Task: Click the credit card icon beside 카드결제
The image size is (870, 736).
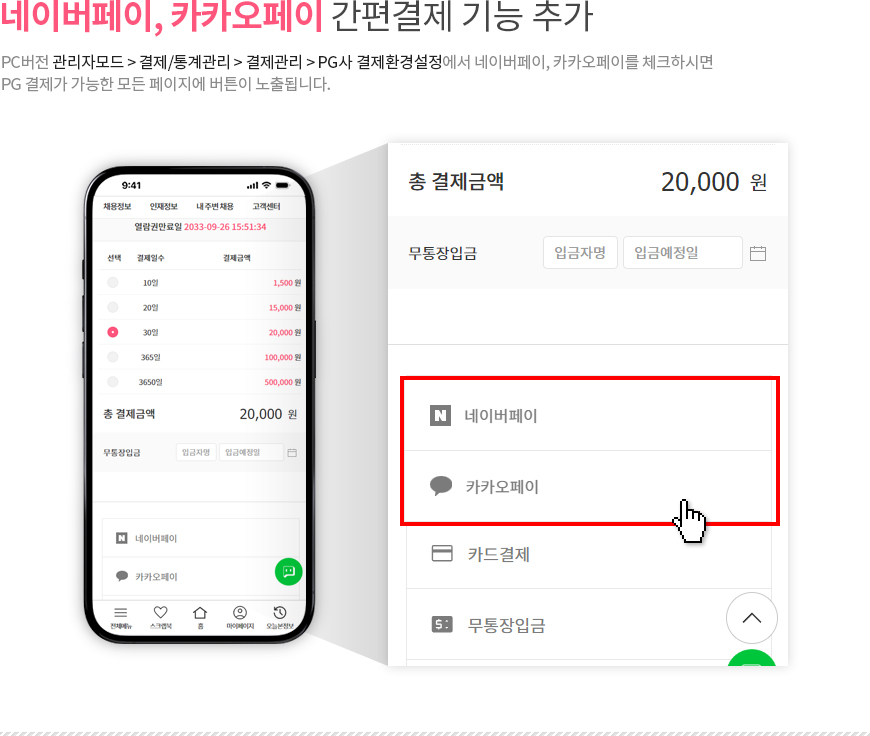Action: pyautogui.click(x=442, y=553)
